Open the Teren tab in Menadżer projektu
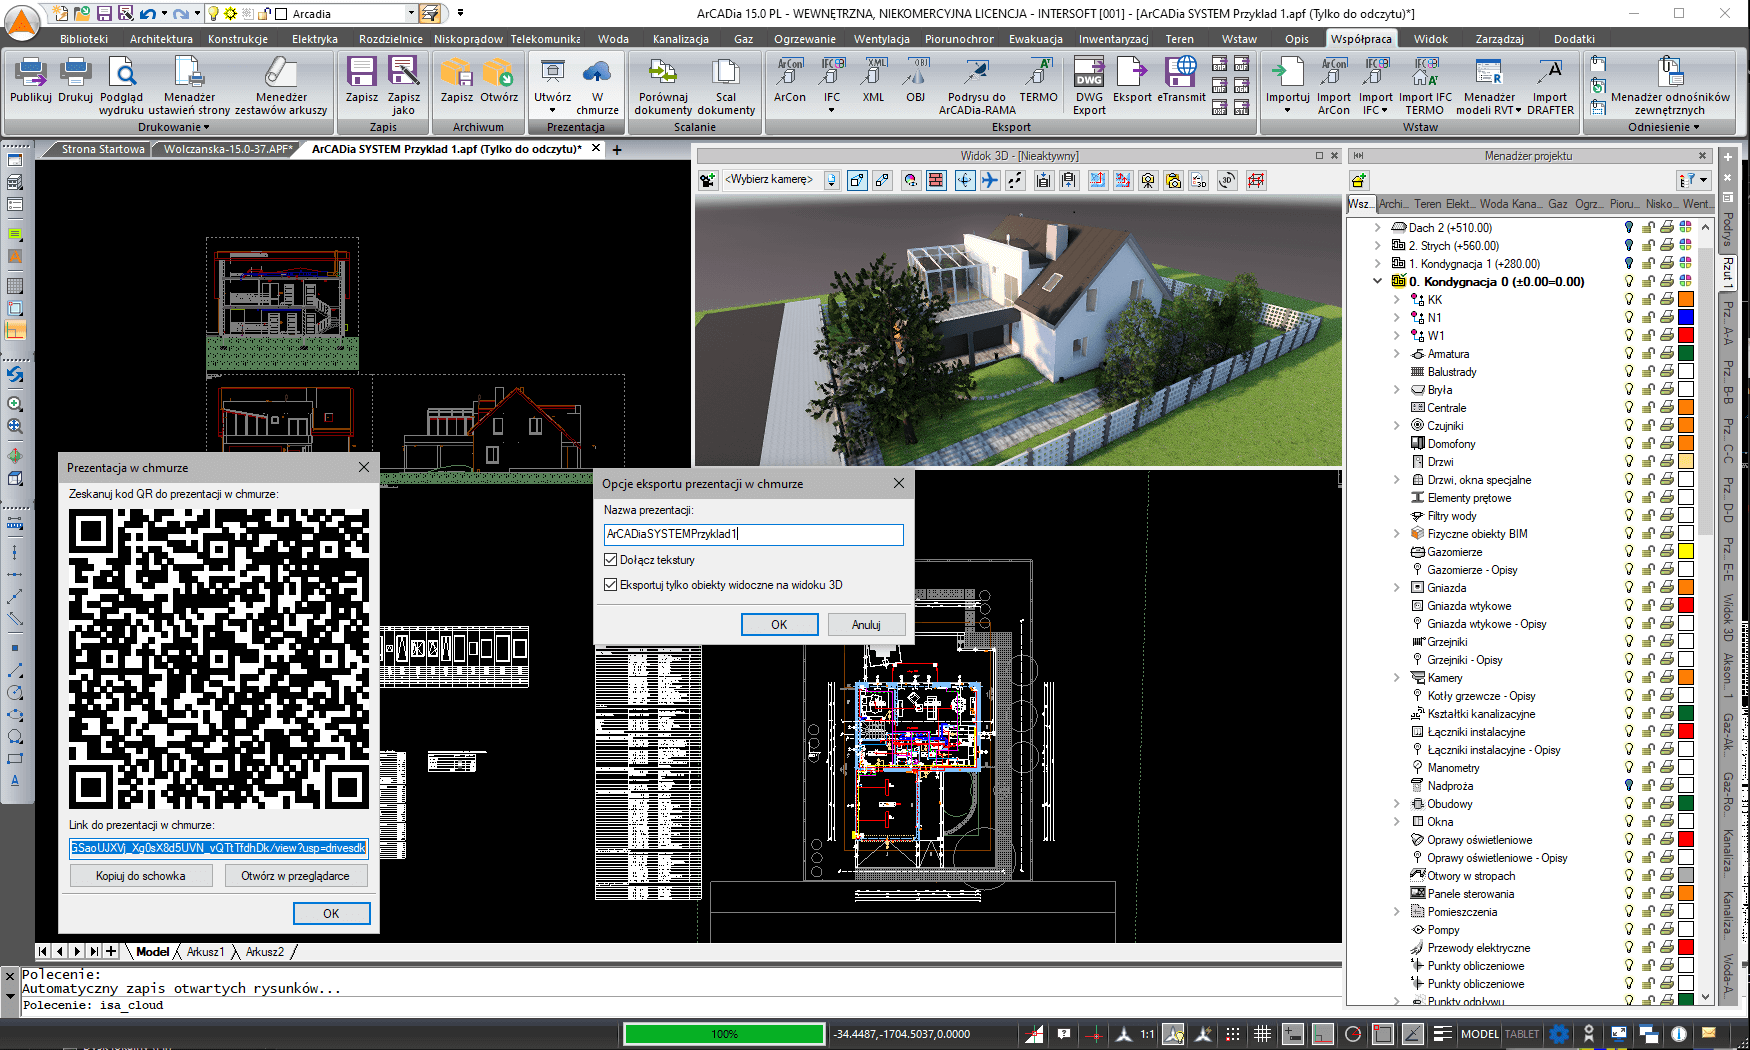1750x1050 pixels. (x=1427, y=204)
